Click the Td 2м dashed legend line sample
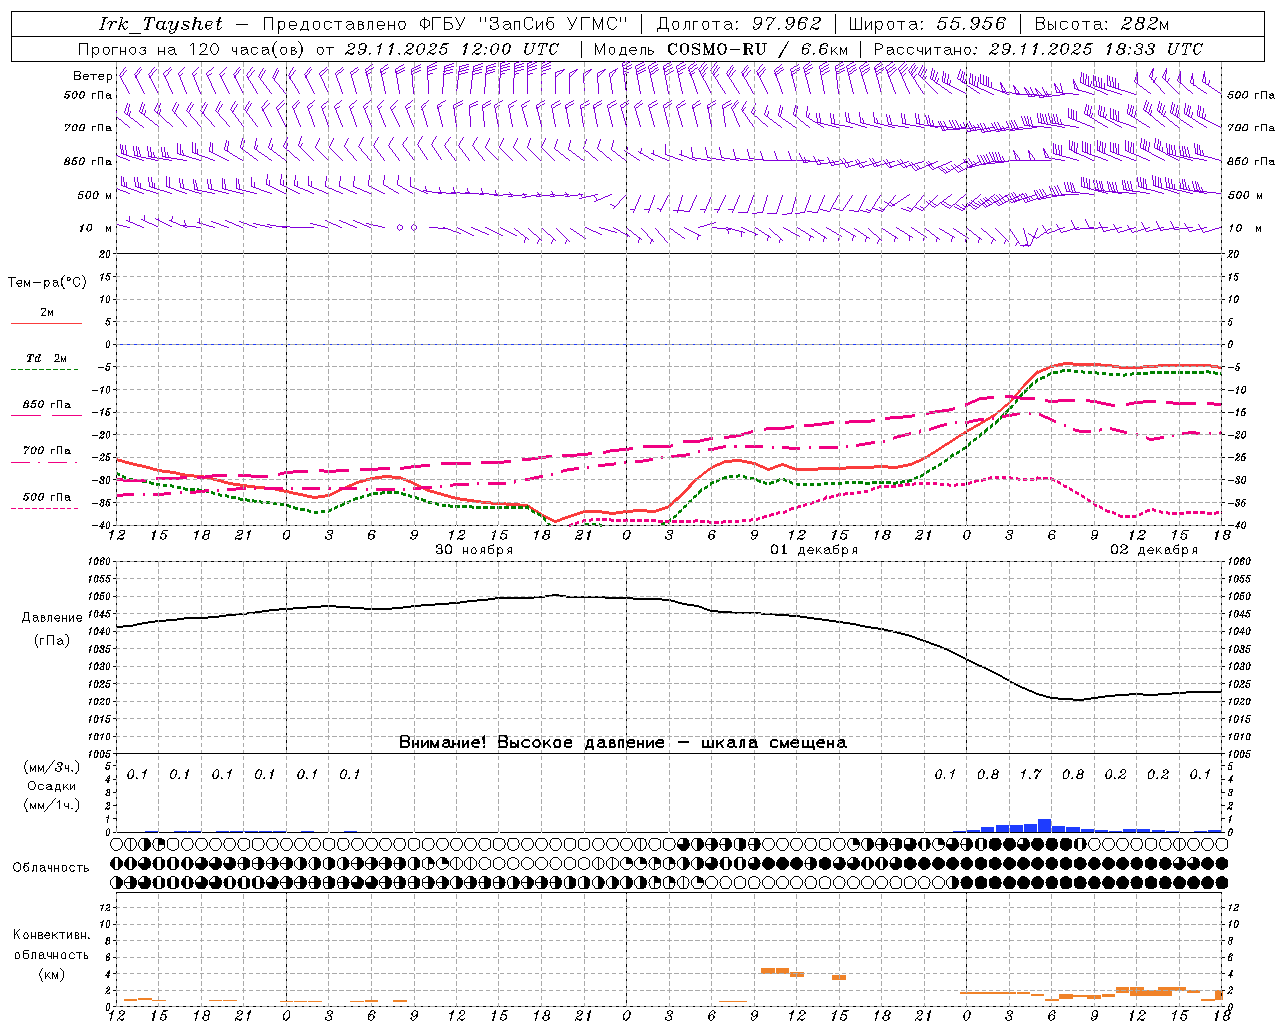This screenshot has width=1280, height=1024. 45,370
